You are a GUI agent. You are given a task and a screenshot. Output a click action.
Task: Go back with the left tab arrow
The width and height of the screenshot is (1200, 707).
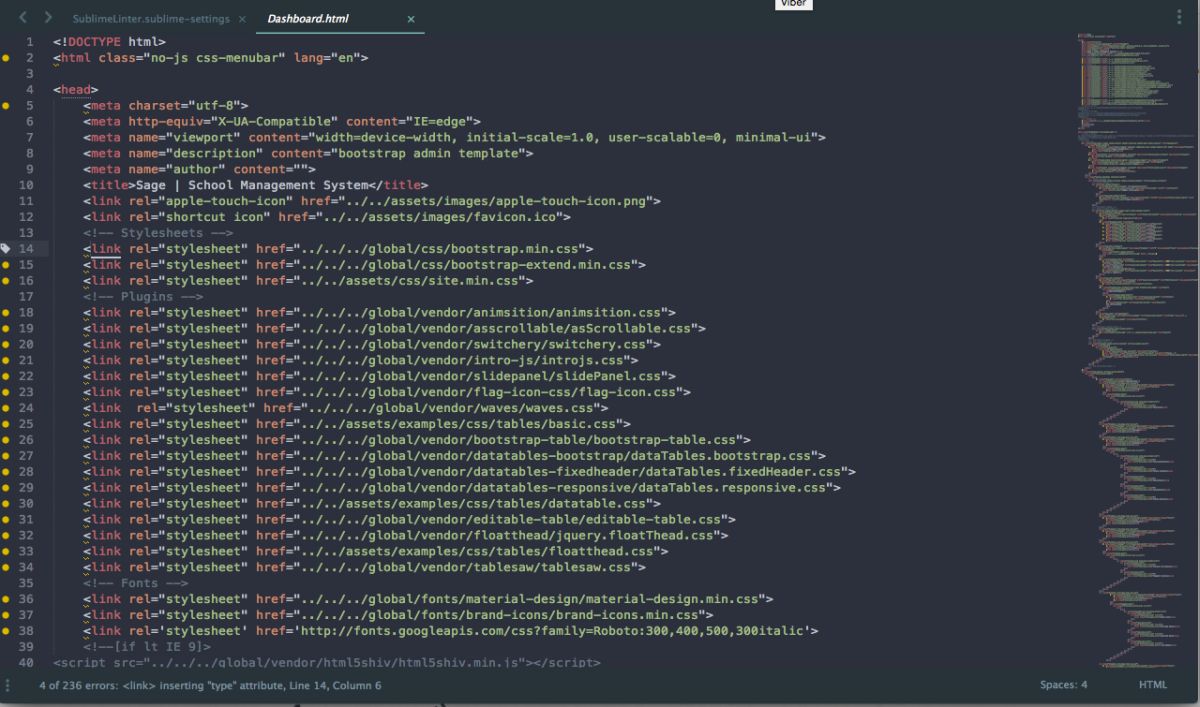[x=24, y=18]
